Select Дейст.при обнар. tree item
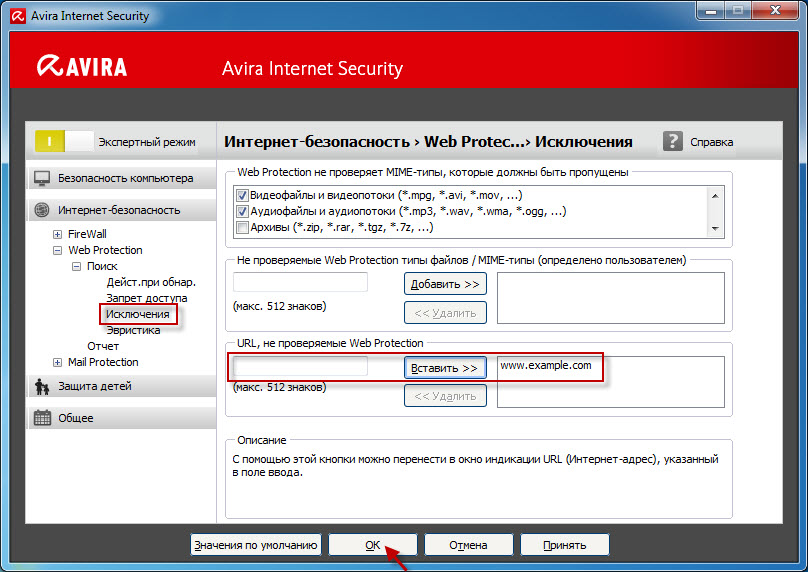 pyautogui.click(x=151, y=282)
